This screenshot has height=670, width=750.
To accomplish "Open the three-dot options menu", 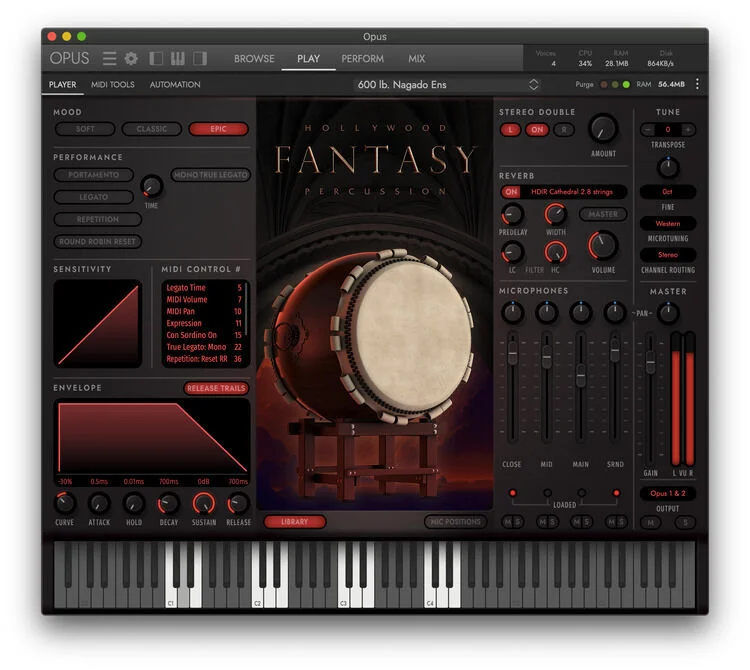I will [x=697, y=84].
